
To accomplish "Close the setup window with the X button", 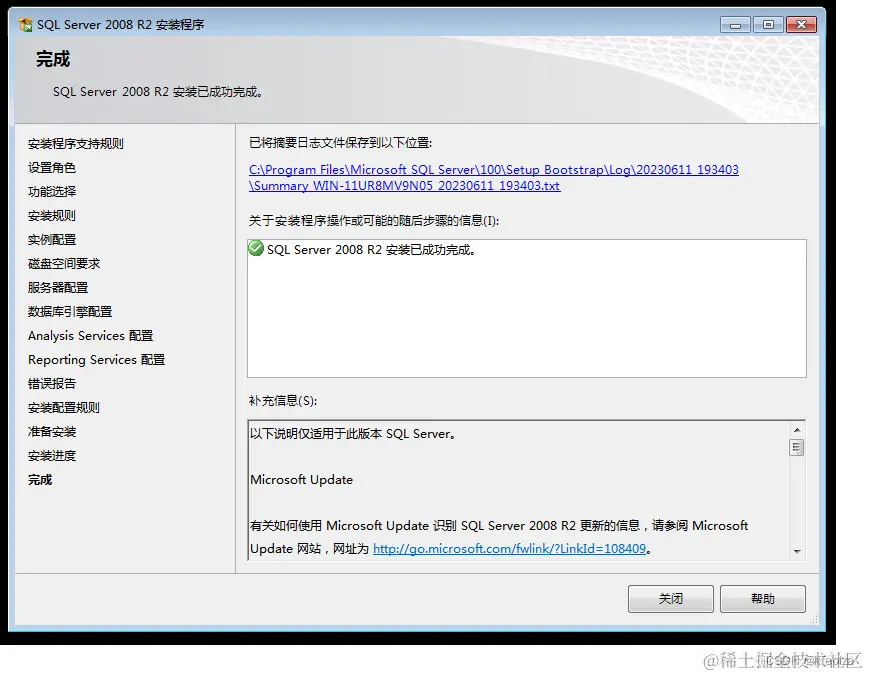I will (x=801, y=25).
